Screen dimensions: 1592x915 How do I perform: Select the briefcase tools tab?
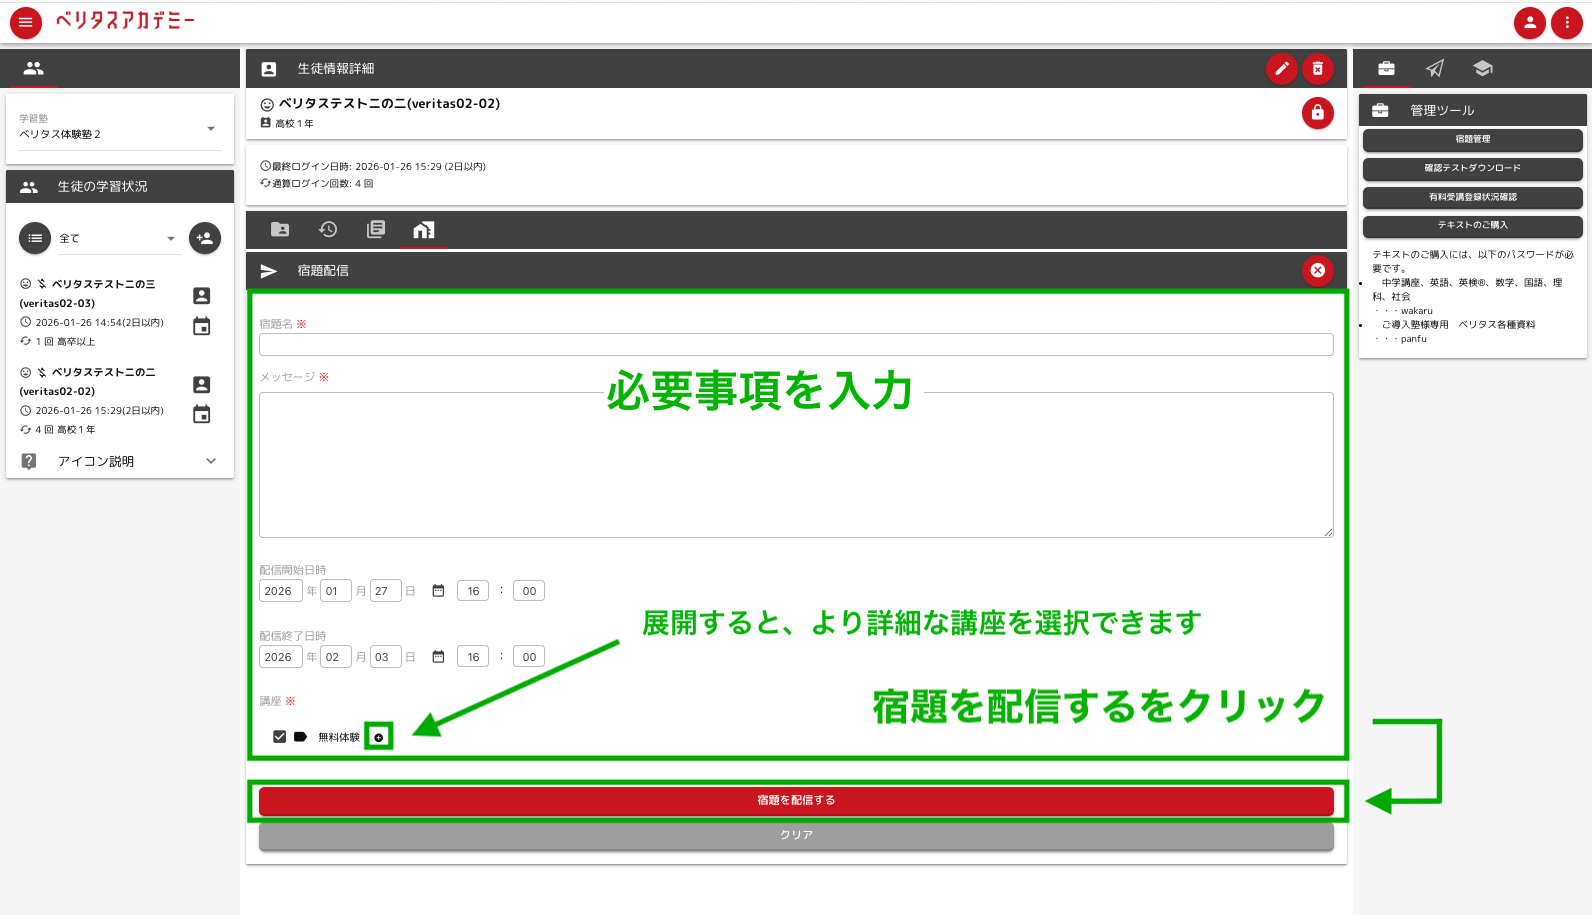click(1386, 68)
